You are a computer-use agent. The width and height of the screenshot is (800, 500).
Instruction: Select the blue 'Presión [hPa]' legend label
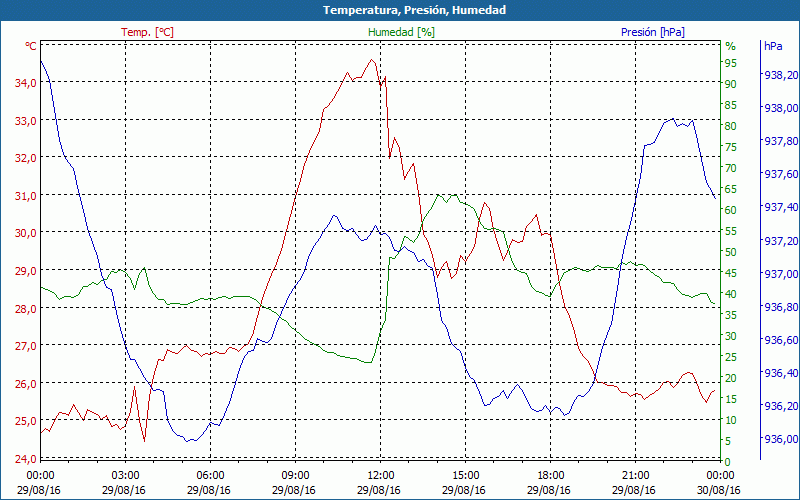[653, 32]
